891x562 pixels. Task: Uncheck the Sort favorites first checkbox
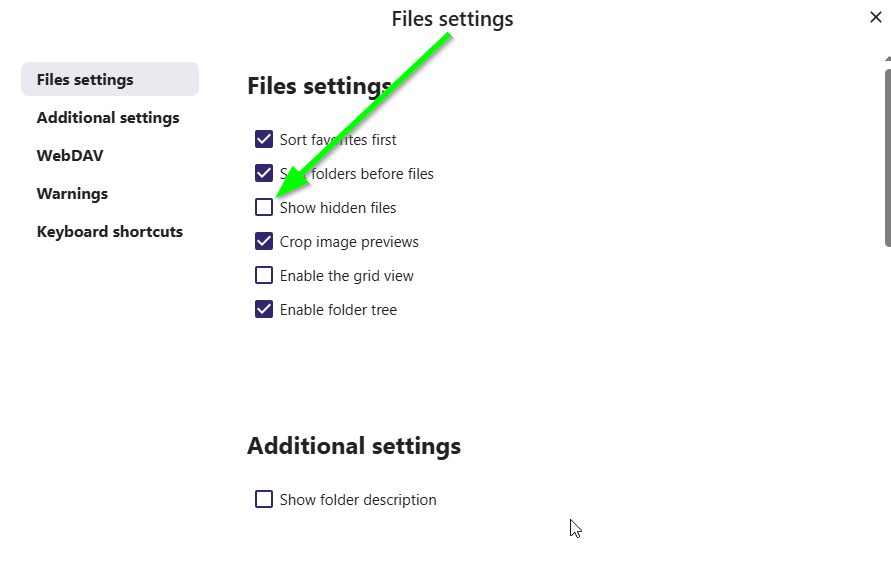(264, 140)
